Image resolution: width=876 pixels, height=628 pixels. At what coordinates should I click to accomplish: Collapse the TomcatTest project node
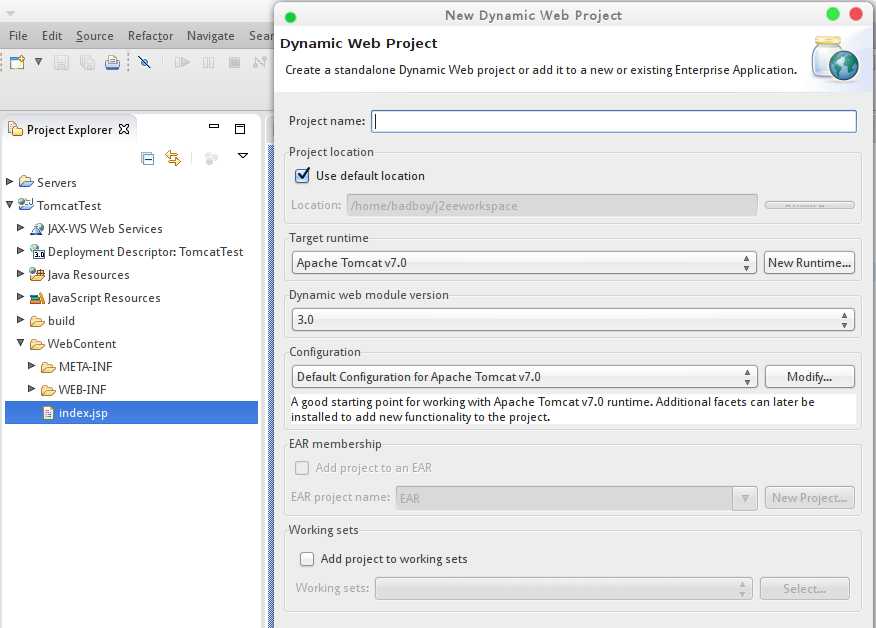9,204
